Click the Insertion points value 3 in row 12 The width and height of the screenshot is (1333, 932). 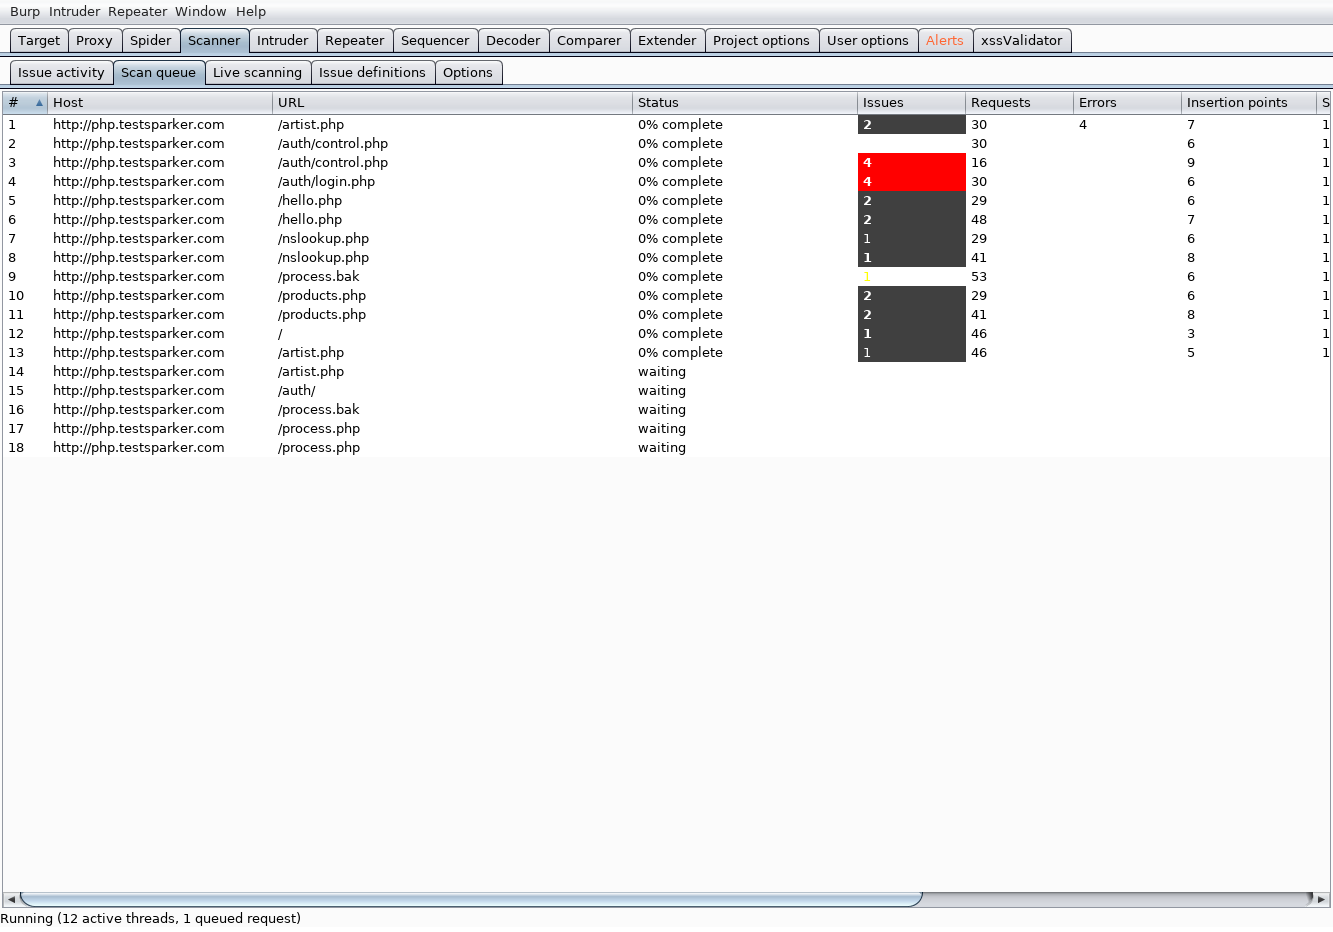coord(1191,334)
